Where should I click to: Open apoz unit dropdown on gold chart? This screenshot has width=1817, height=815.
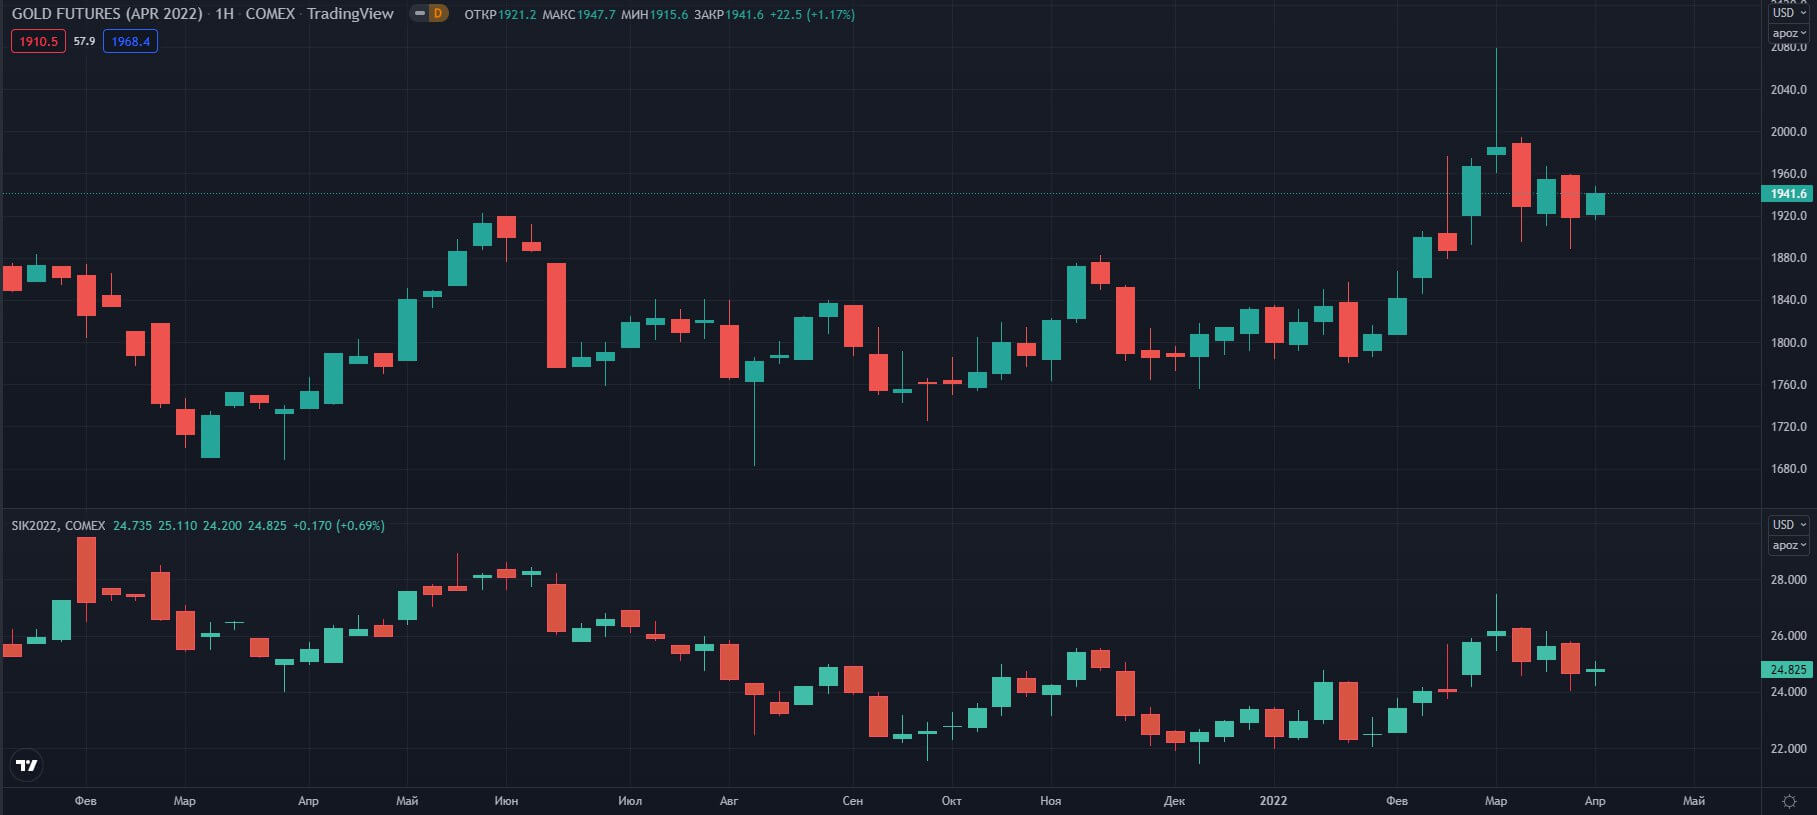coord(1789,33)
